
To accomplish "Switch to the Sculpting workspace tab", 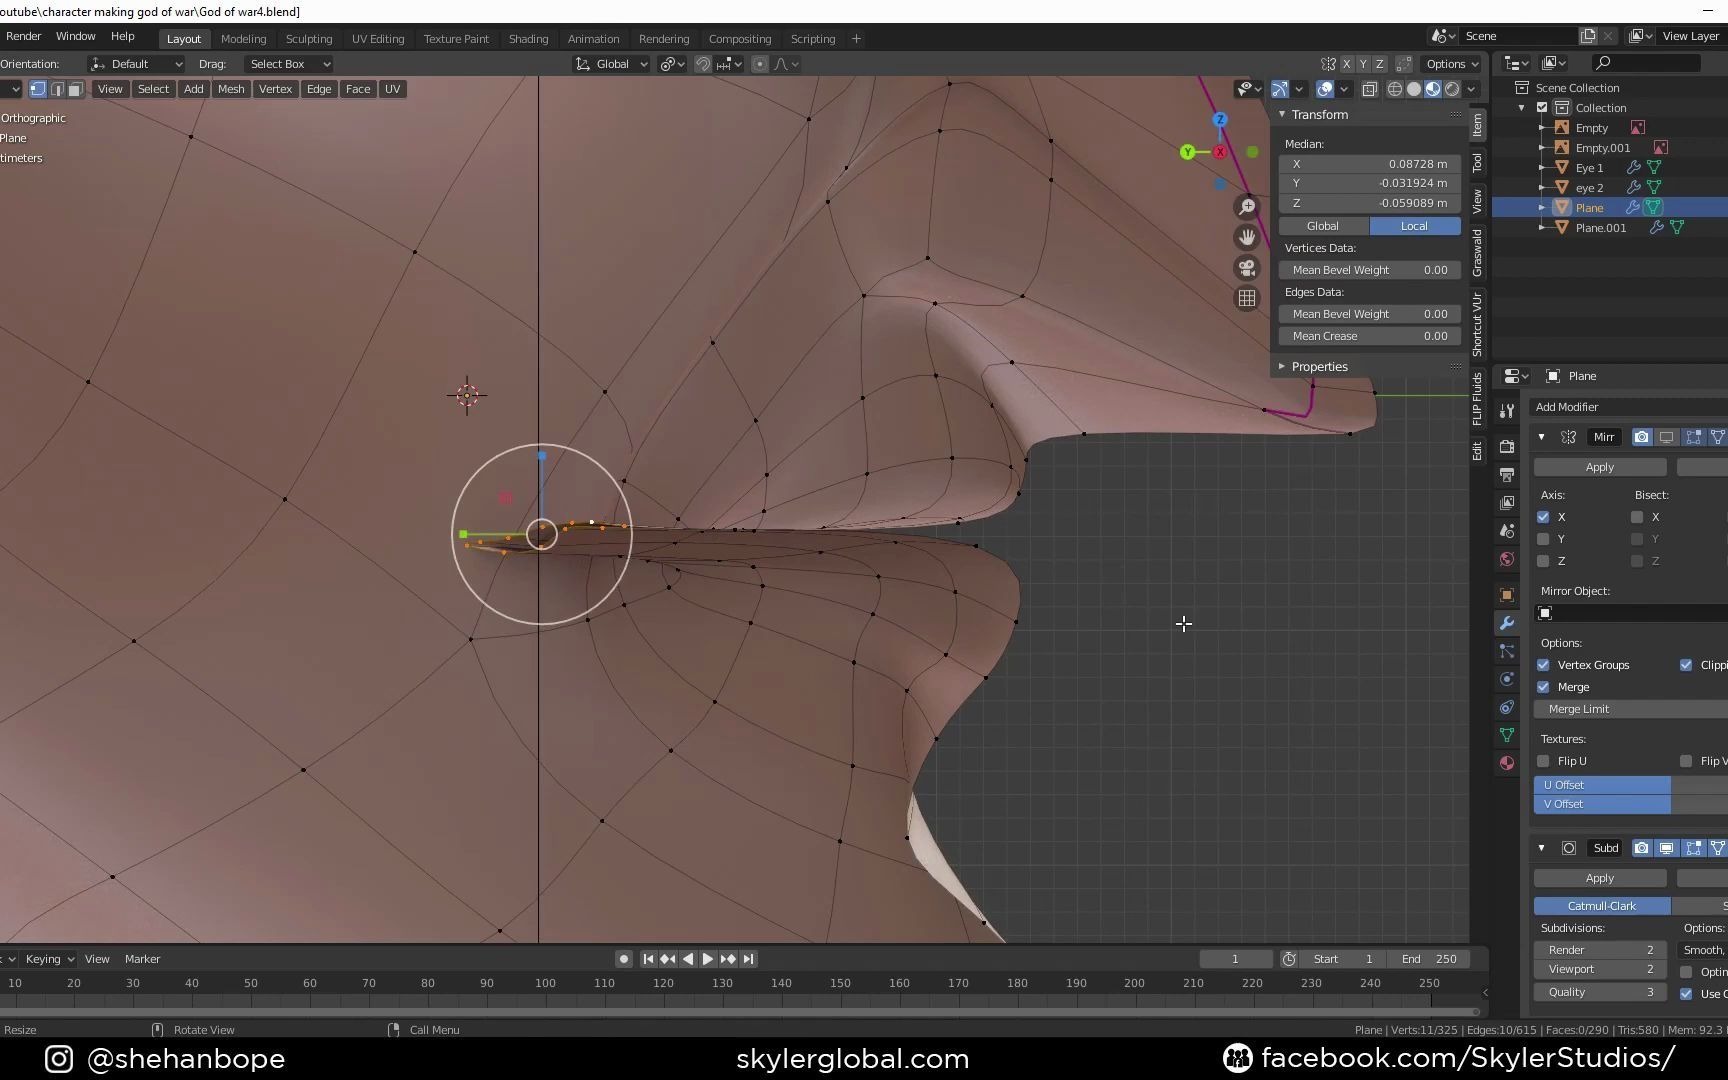I will coord(309,38).
